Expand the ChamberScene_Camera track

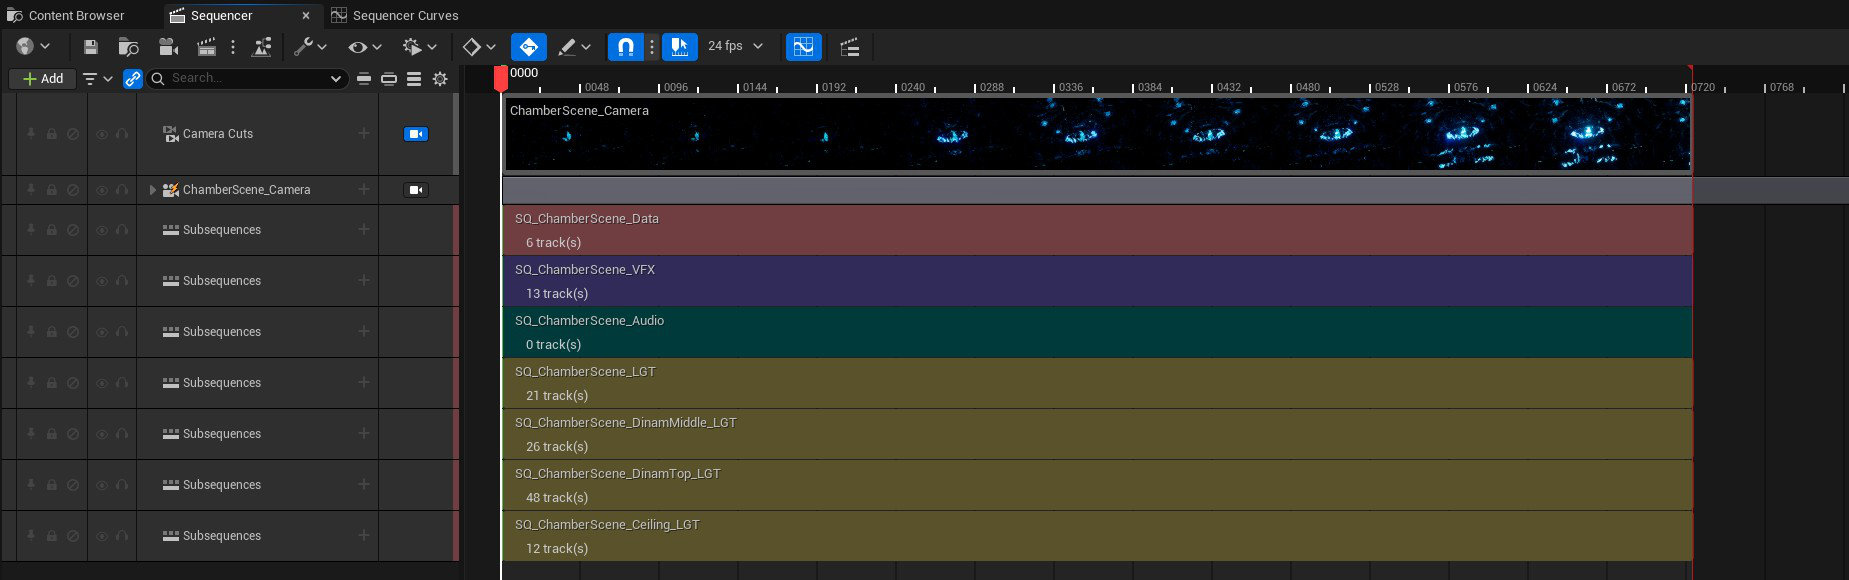tap(152, 190)
